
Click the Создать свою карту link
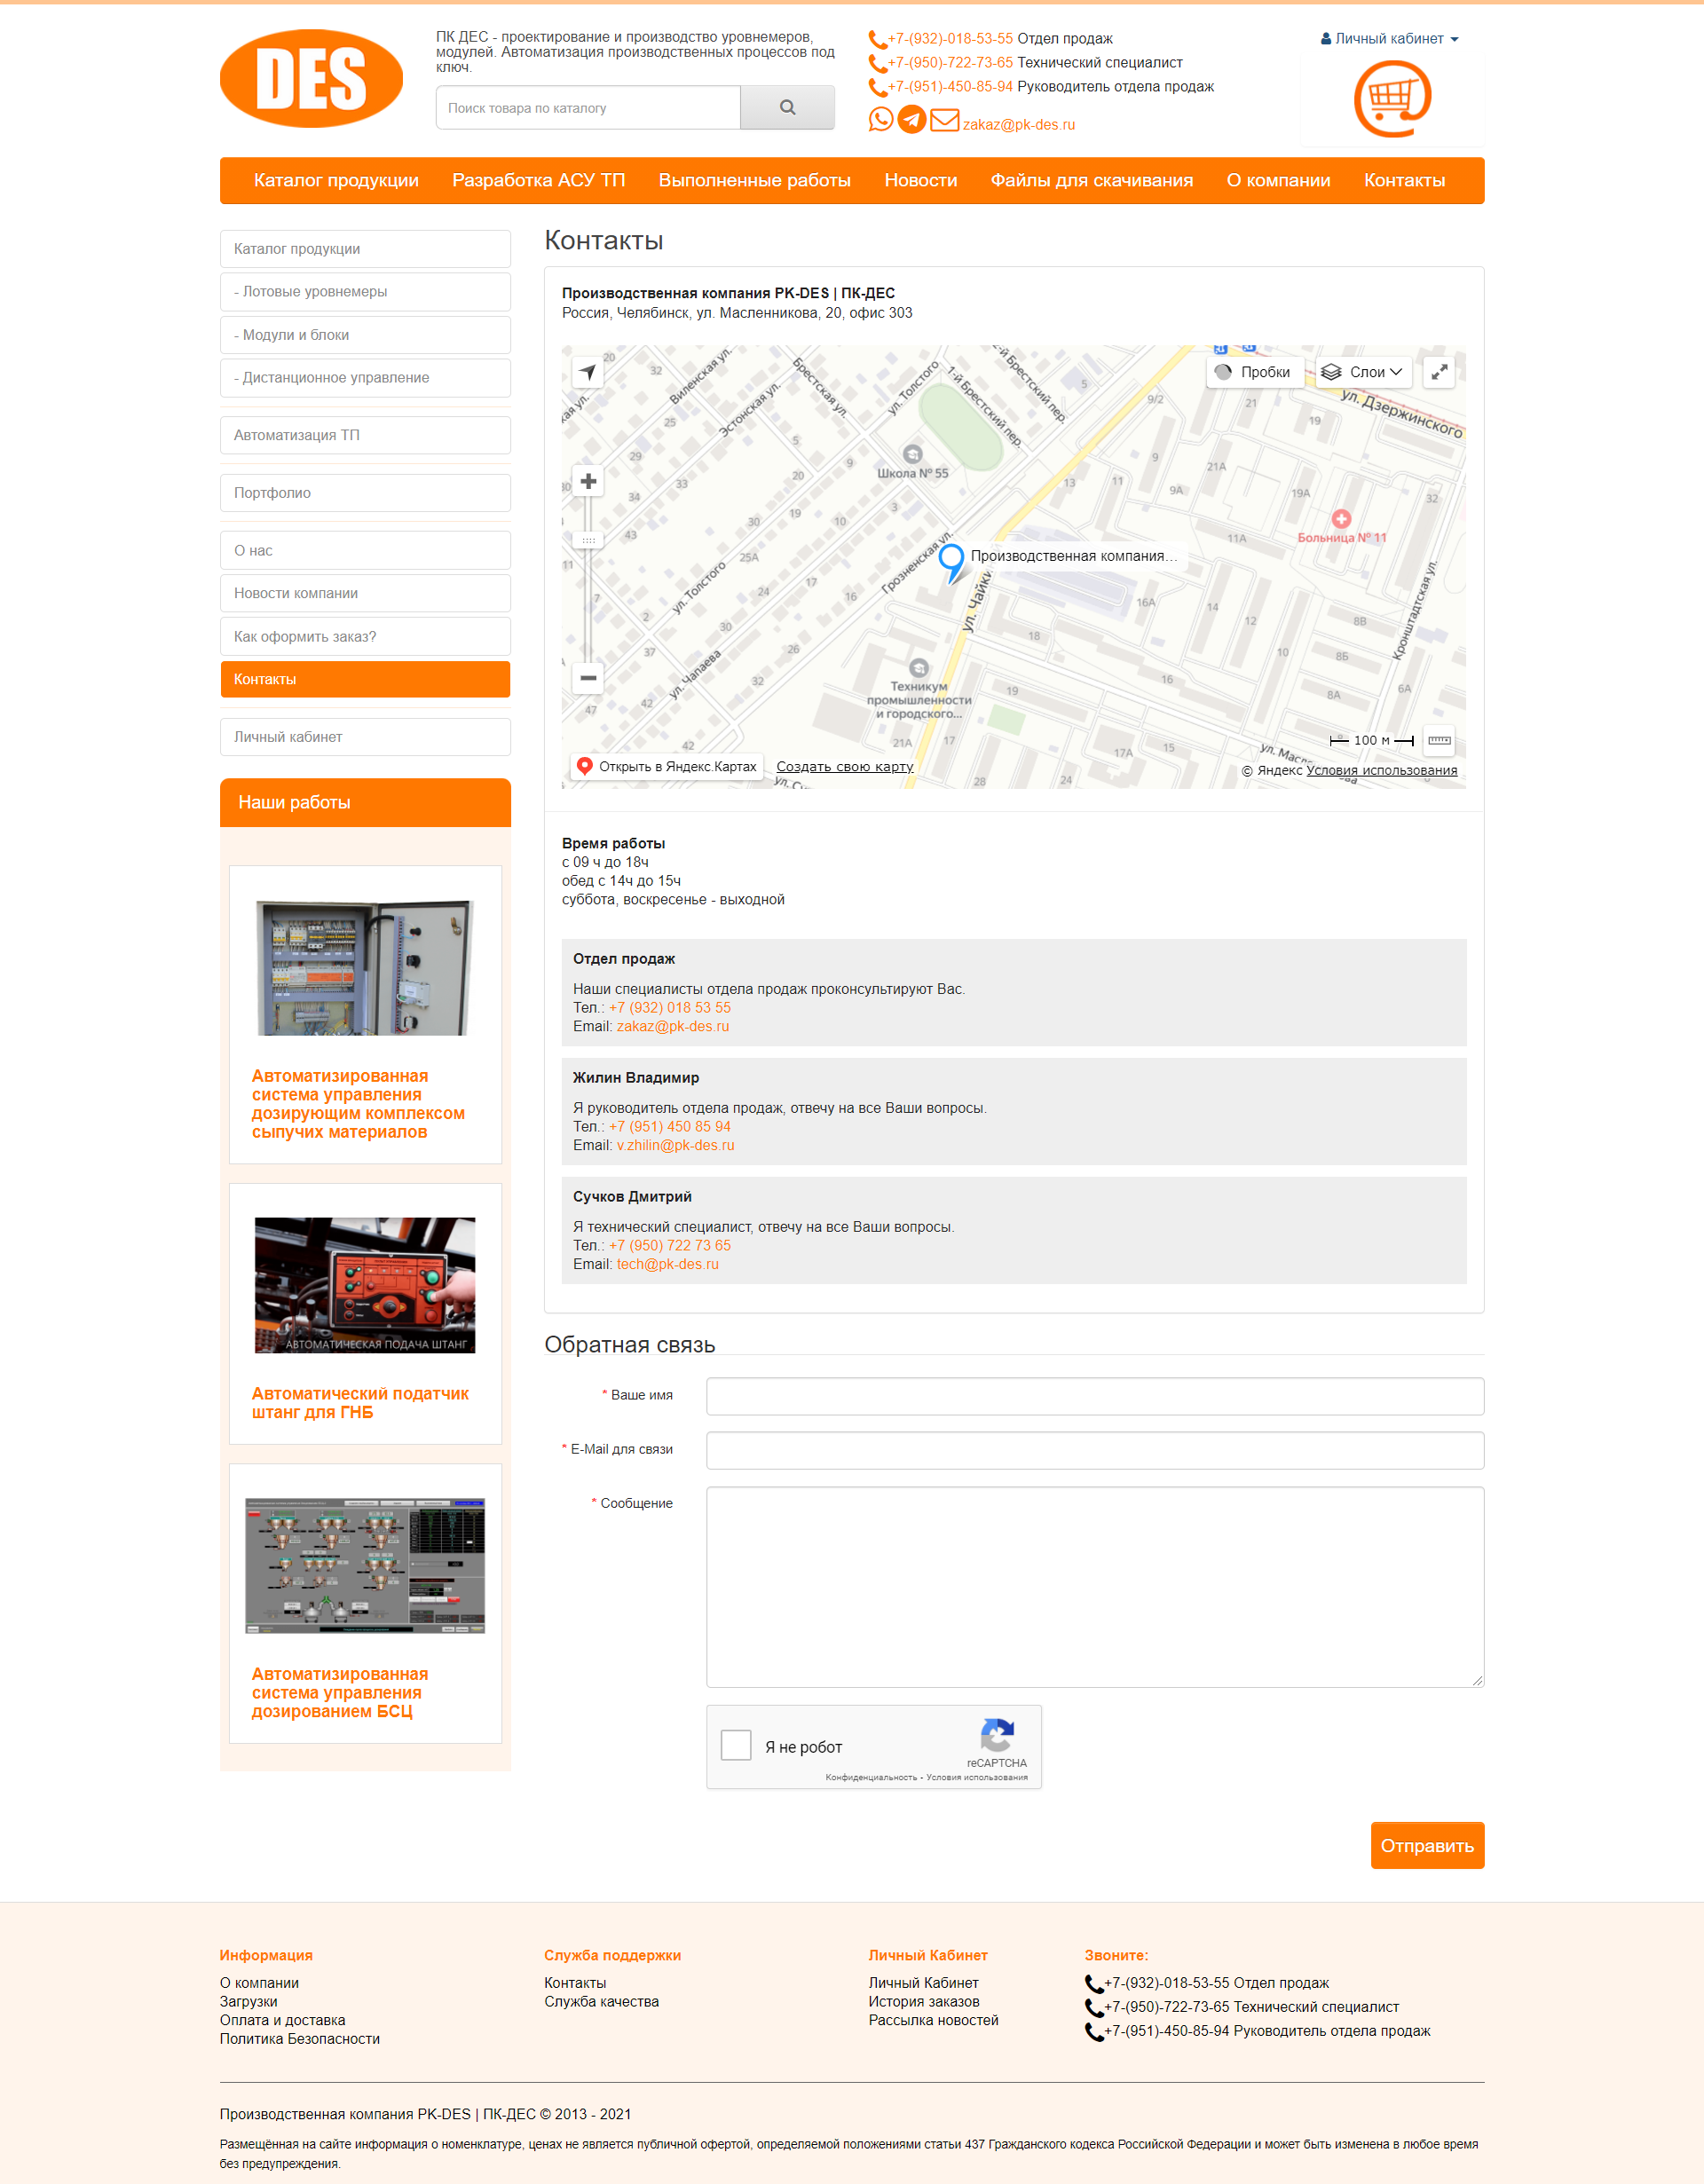(844, 767)
